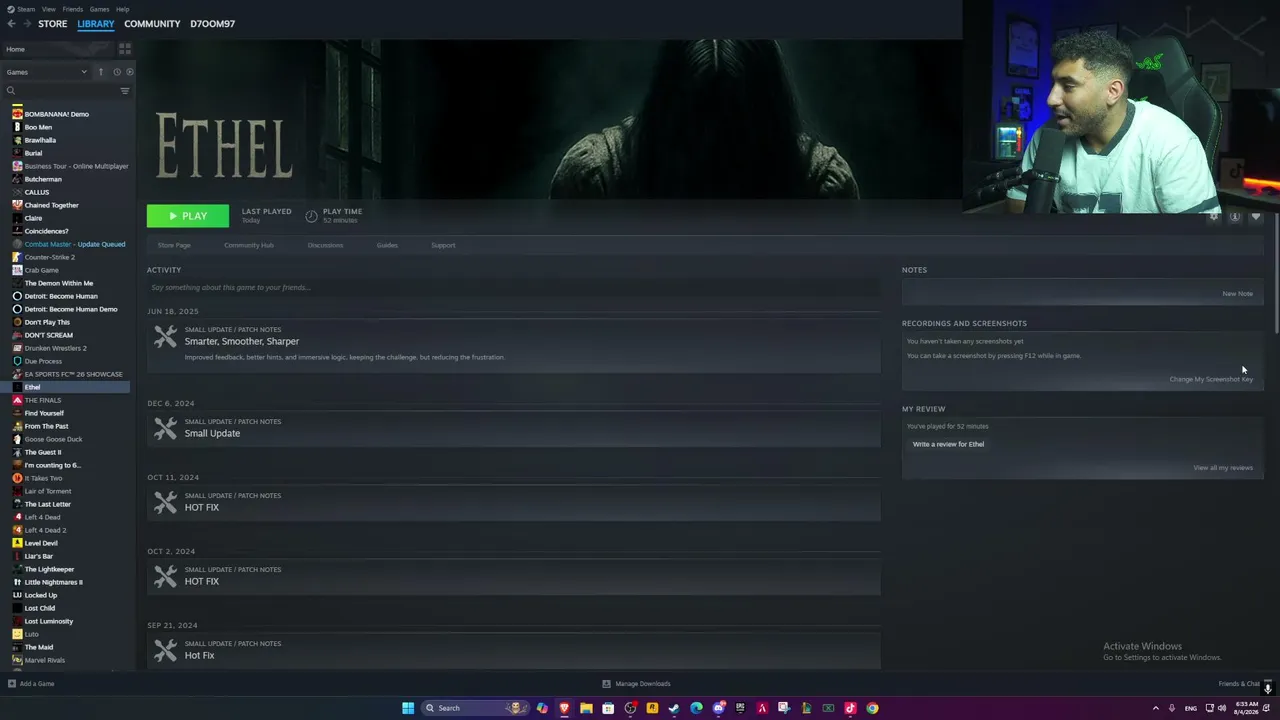Screen dimensions: 1280x720
Task: Toggle the ready-to-play filter icon
Action: coord(129,72)
